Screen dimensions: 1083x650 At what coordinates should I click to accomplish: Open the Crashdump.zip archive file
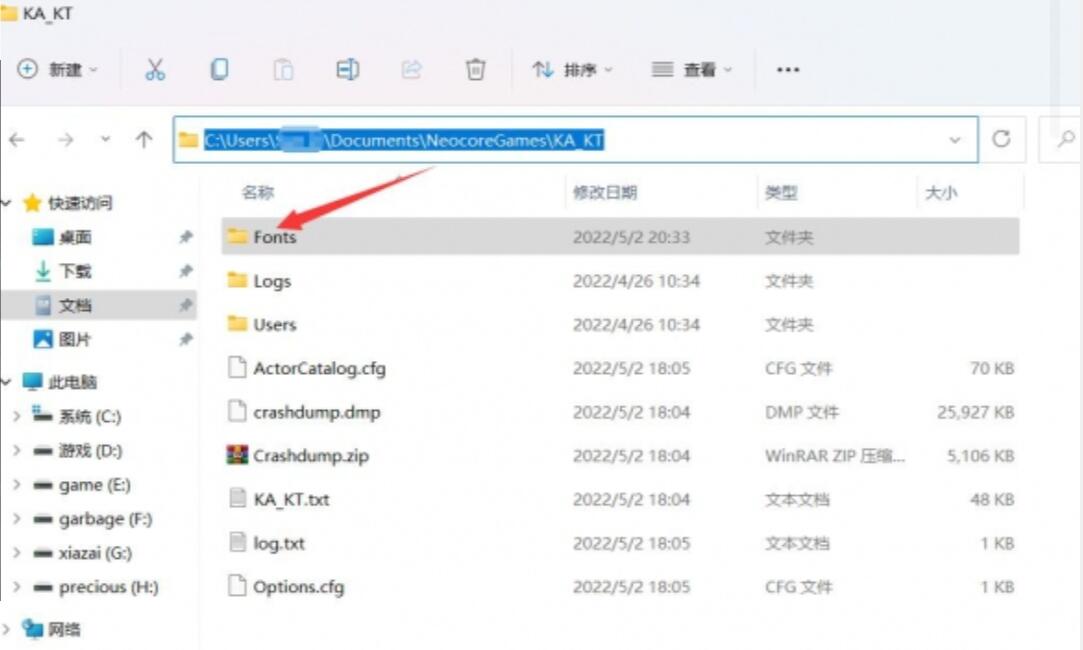tap(310, 456)
